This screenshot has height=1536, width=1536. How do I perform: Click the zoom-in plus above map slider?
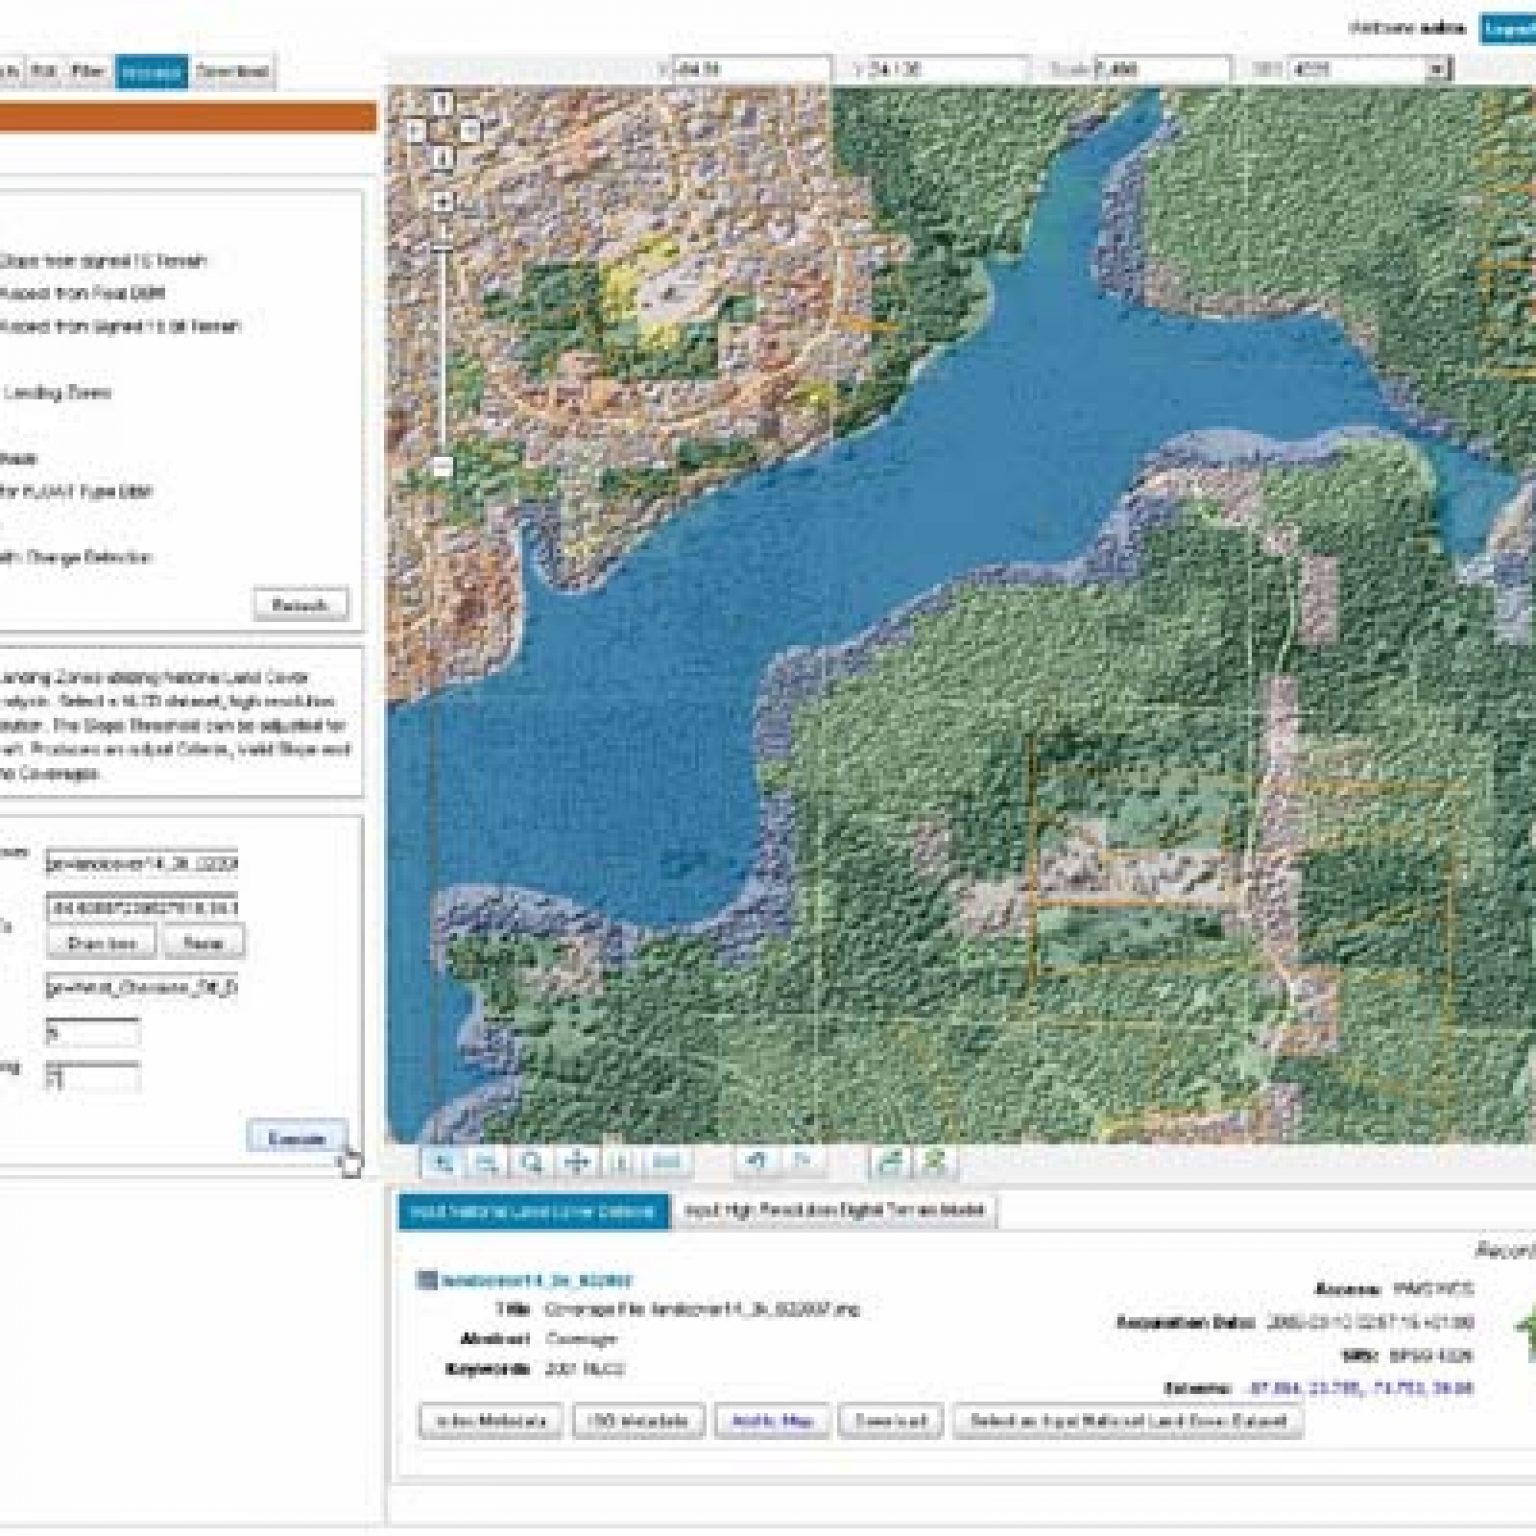tap(443, 201)
